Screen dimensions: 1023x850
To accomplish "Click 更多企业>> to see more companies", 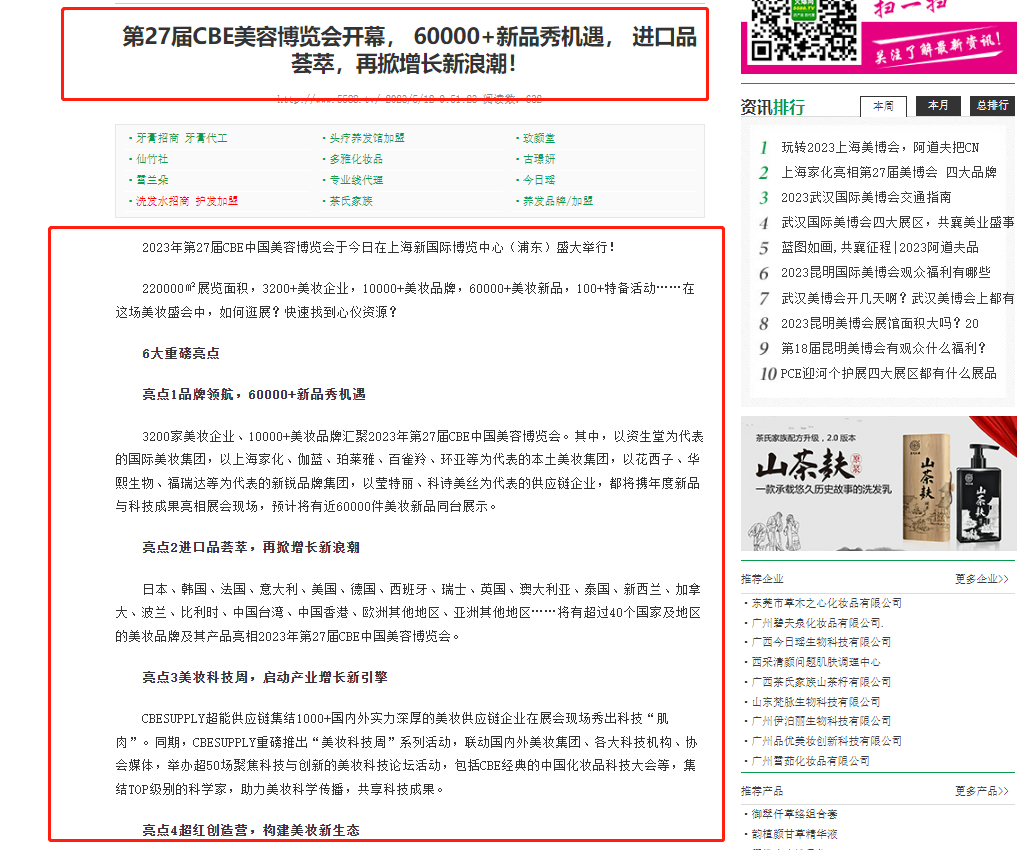I will pyautogui.click(x=980, y=579).
